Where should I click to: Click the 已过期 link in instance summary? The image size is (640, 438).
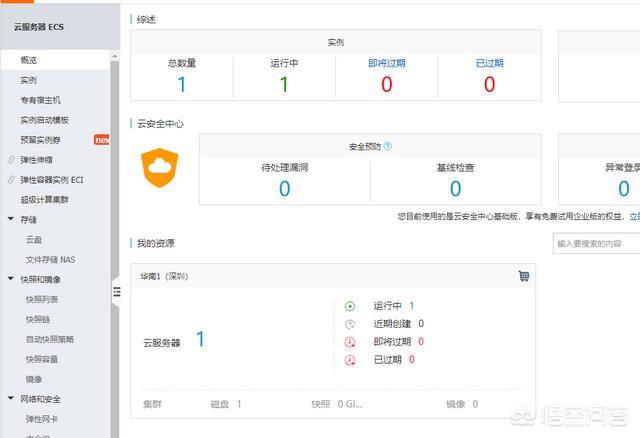point(489,63)
